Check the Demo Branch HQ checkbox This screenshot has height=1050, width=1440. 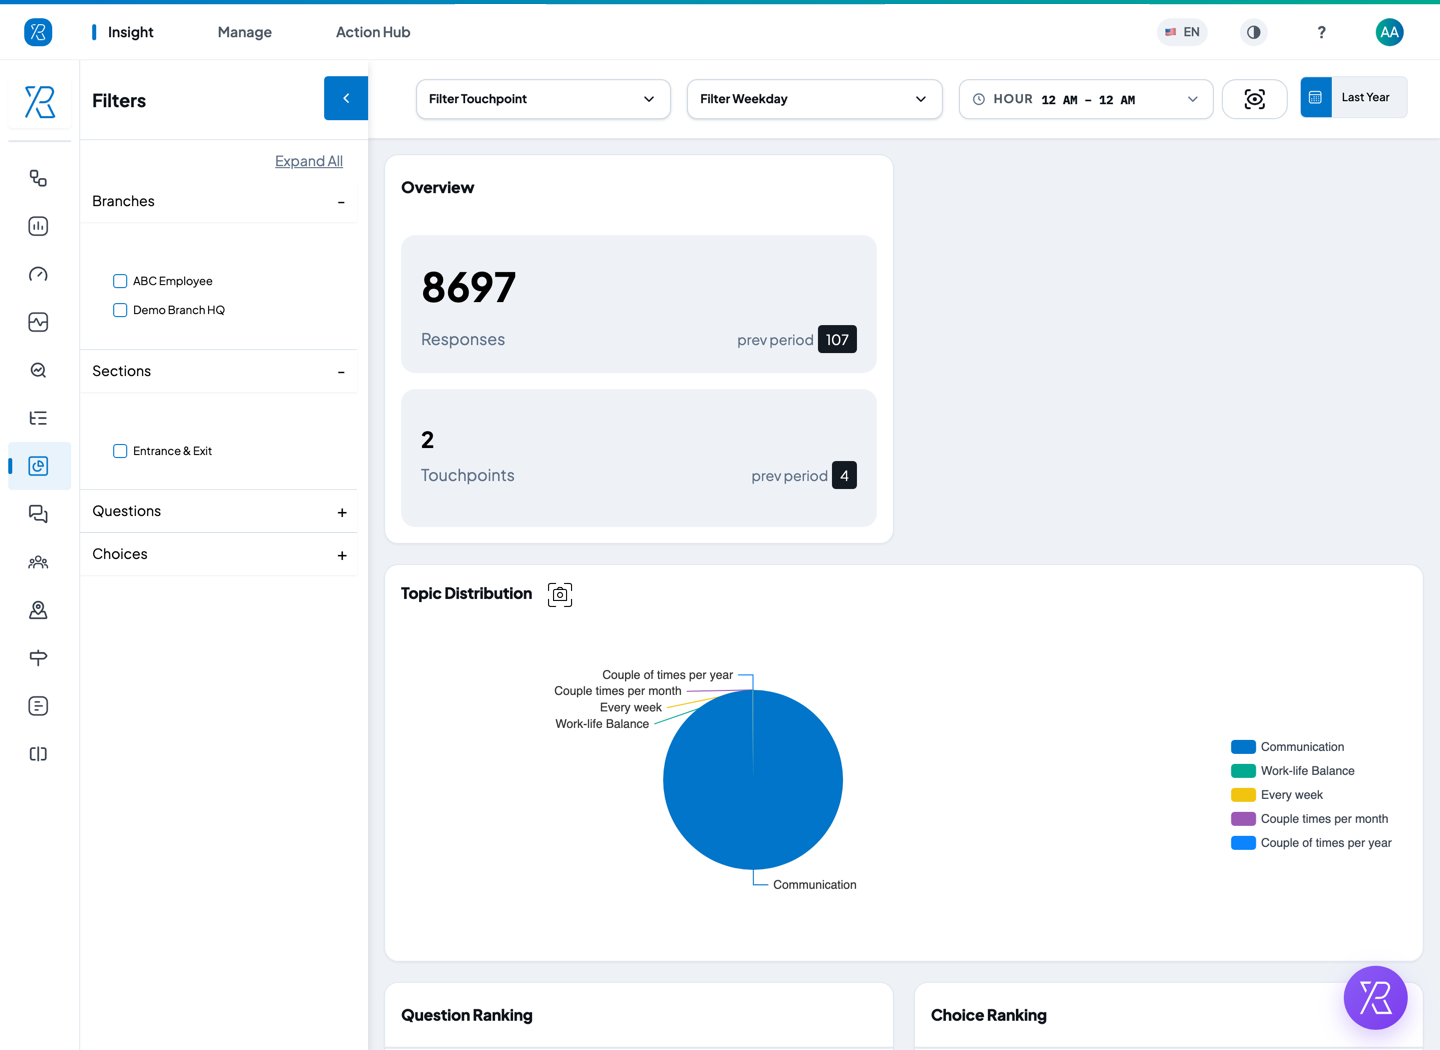click(120, 310)
